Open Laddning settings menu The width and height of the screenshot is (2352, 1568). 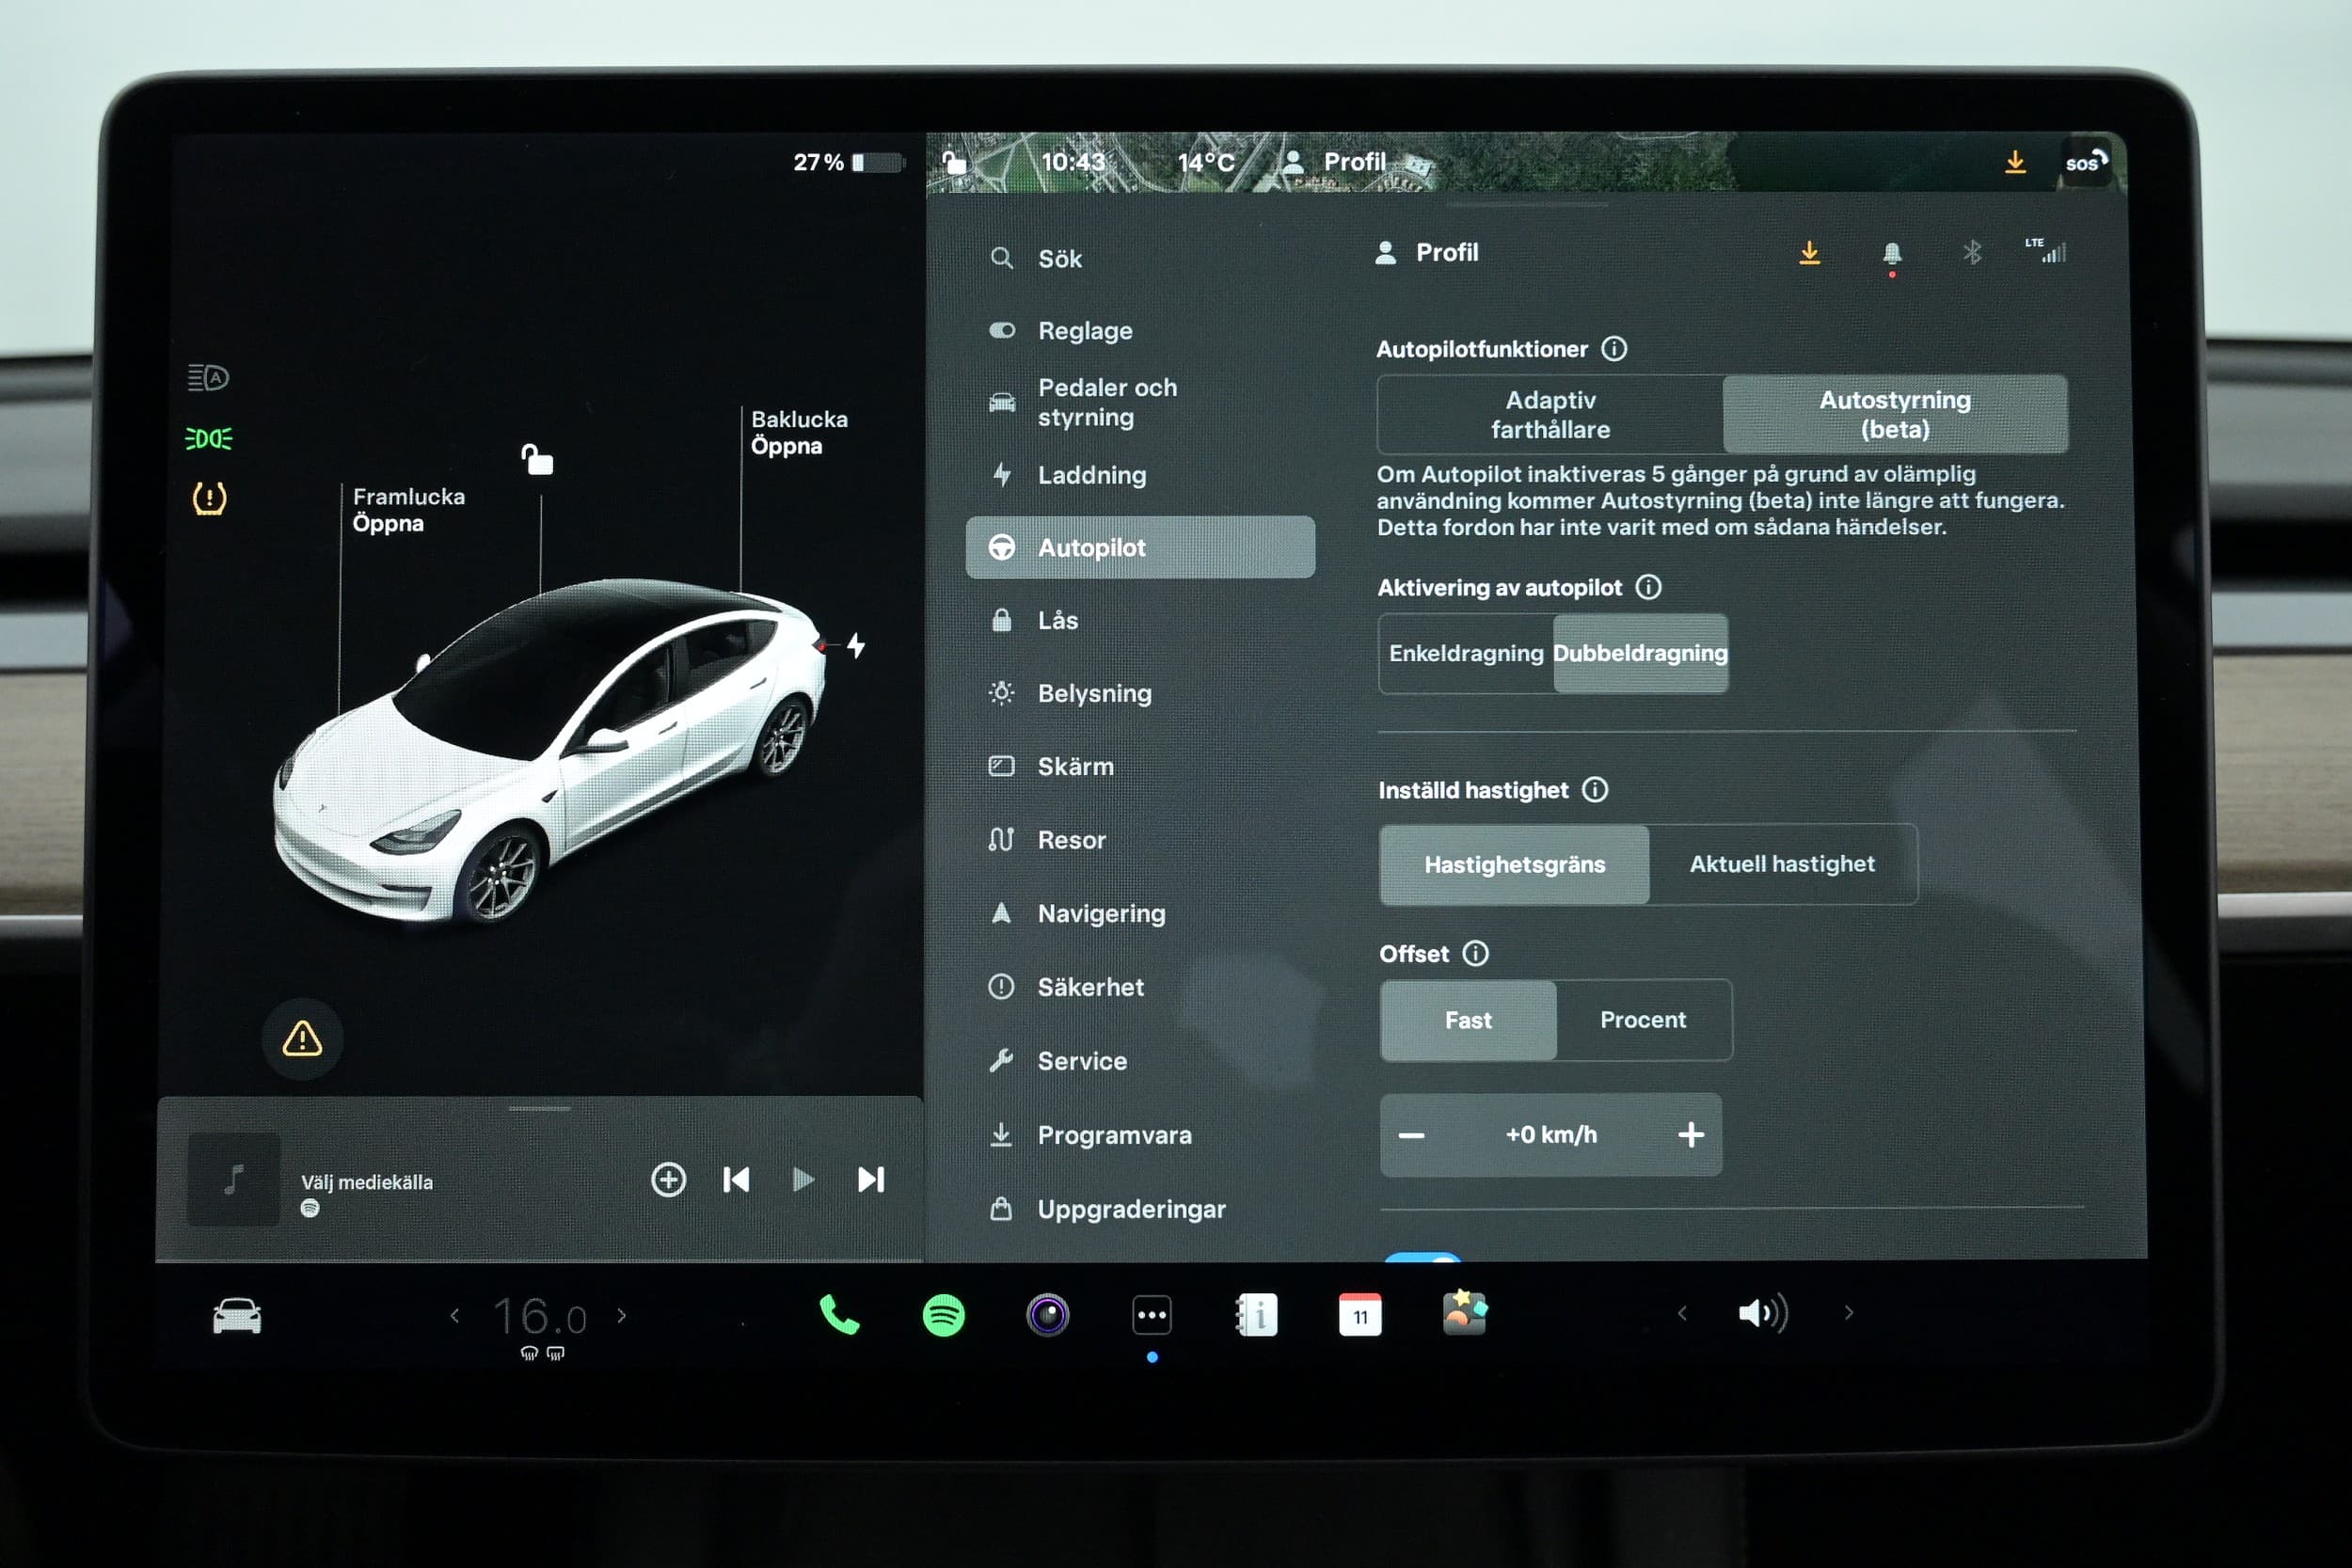tap(1091, 475)
